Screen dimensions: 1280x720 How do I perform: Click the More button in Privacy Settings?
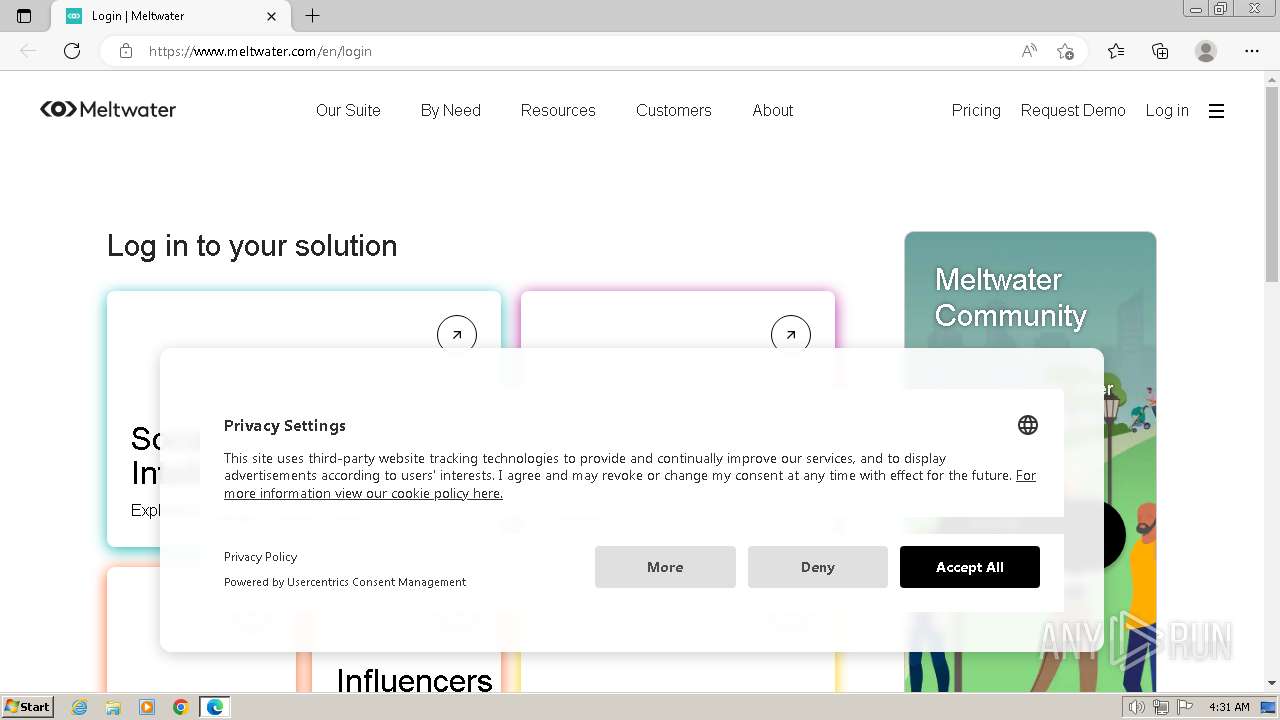click(x=665, y=567)
